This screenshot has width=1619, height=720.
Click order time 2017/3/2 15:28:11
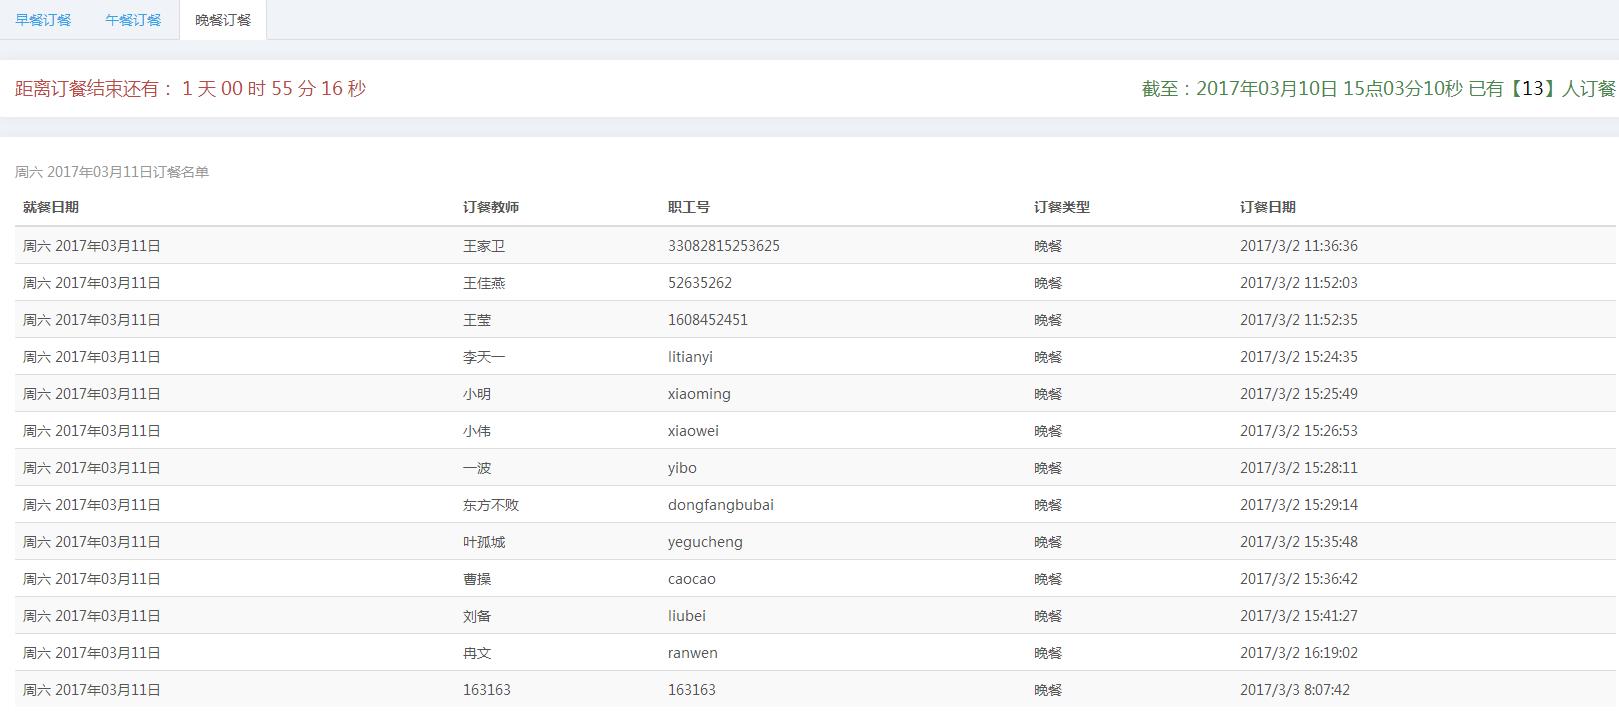pyautogui.click(x=1299, y=468)
